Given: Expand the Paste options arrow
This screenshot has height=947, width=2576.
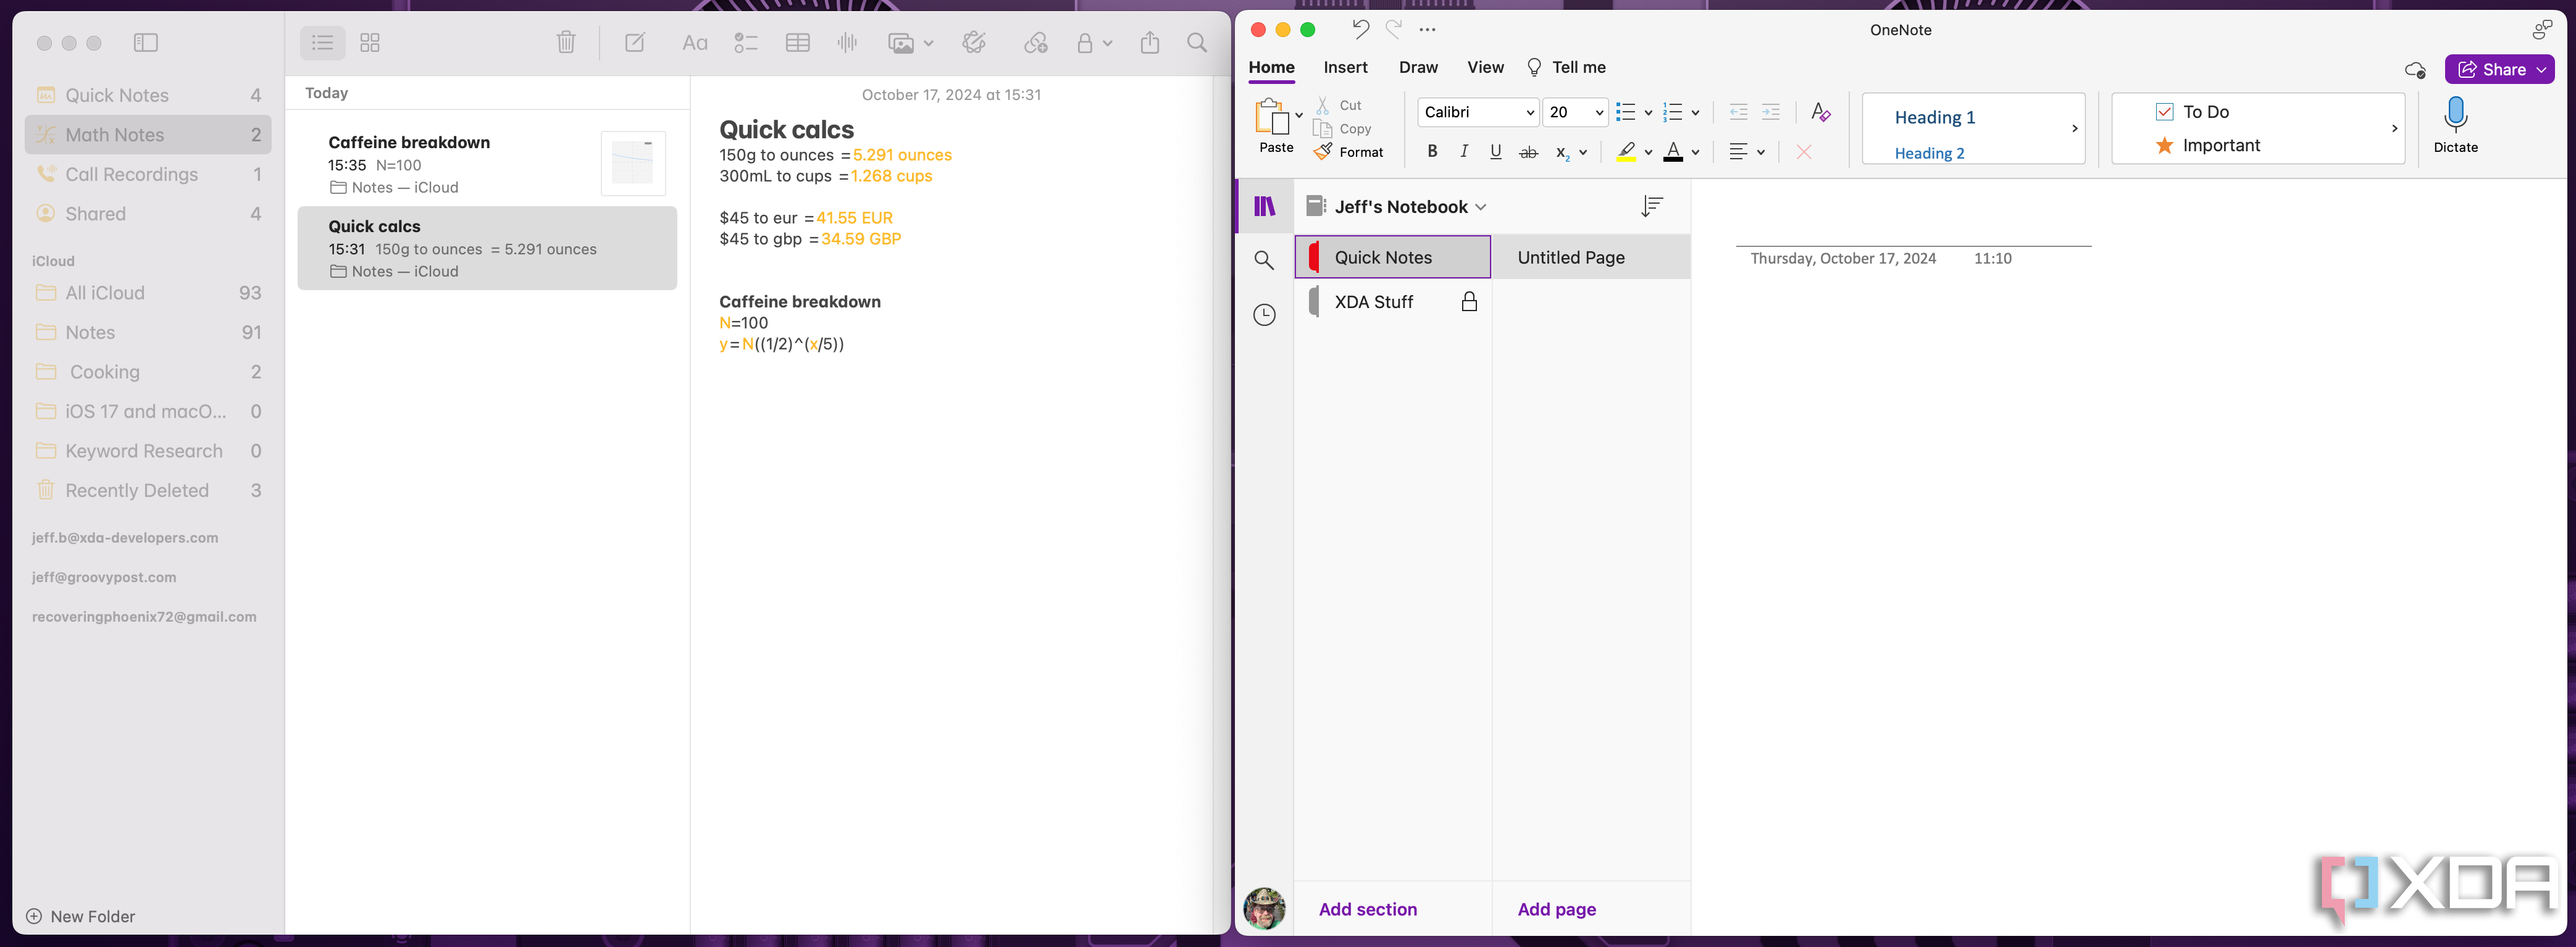Looking at the screenshot, I should pyautogui.click(x=1299, y=116).
